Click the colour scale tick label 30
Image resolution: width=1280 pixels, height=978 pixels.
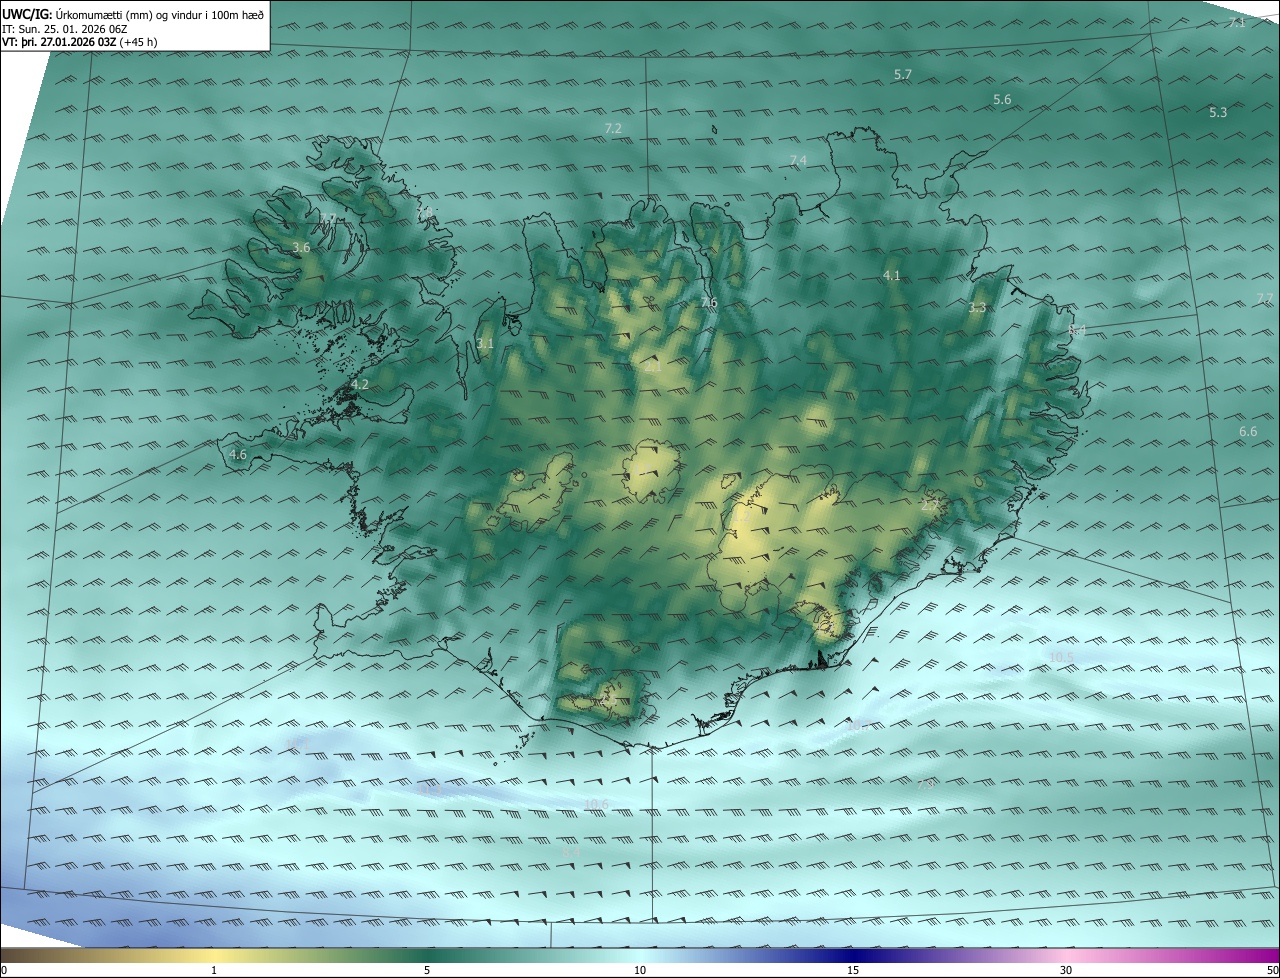pyautogui.click(x=1066, y=970)
